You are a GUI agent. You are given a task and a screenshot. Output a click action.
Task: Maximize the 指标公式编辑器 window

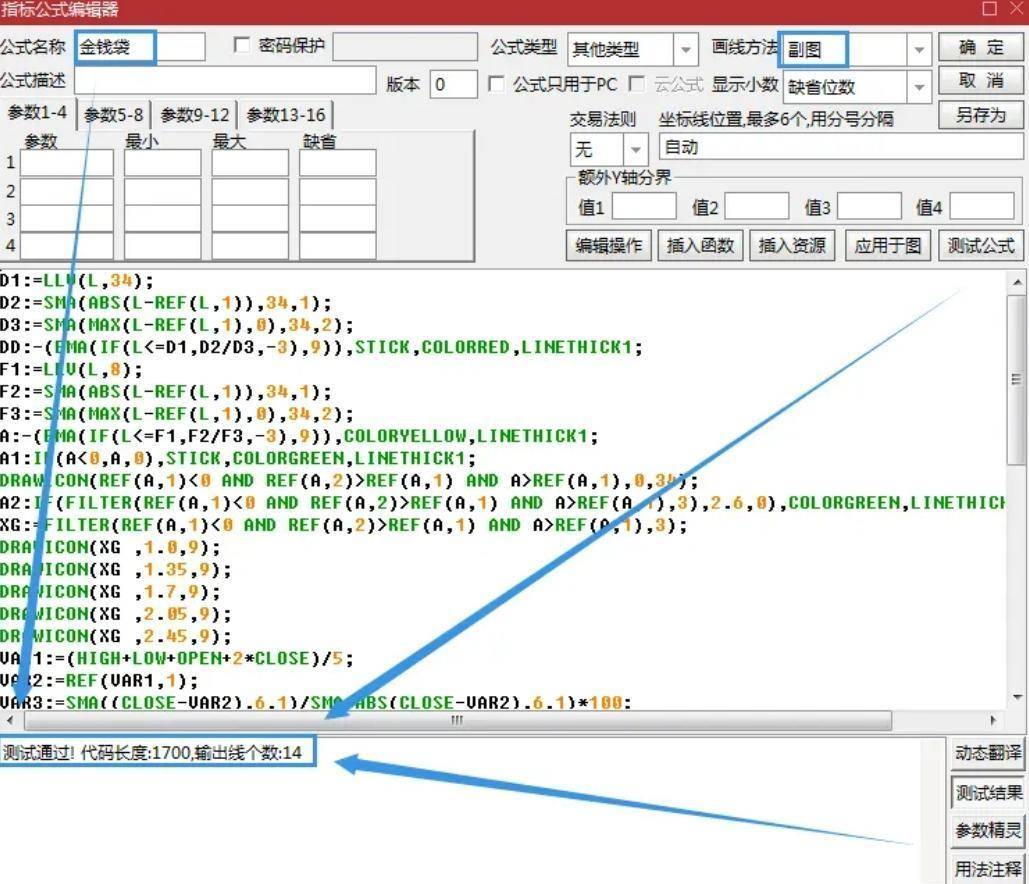(x=990, y=9)
